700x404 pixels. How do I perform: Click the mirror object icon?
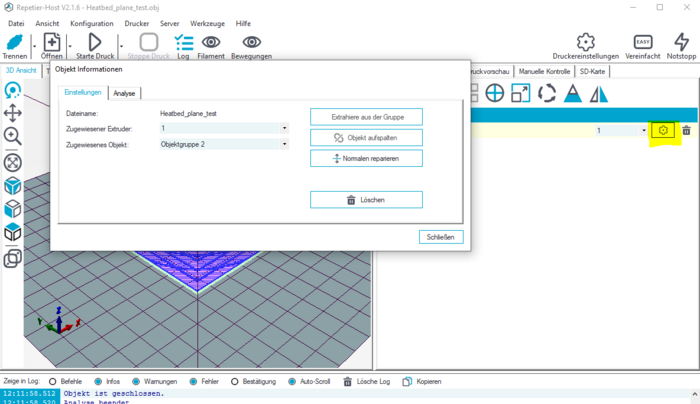click(599, 94)
